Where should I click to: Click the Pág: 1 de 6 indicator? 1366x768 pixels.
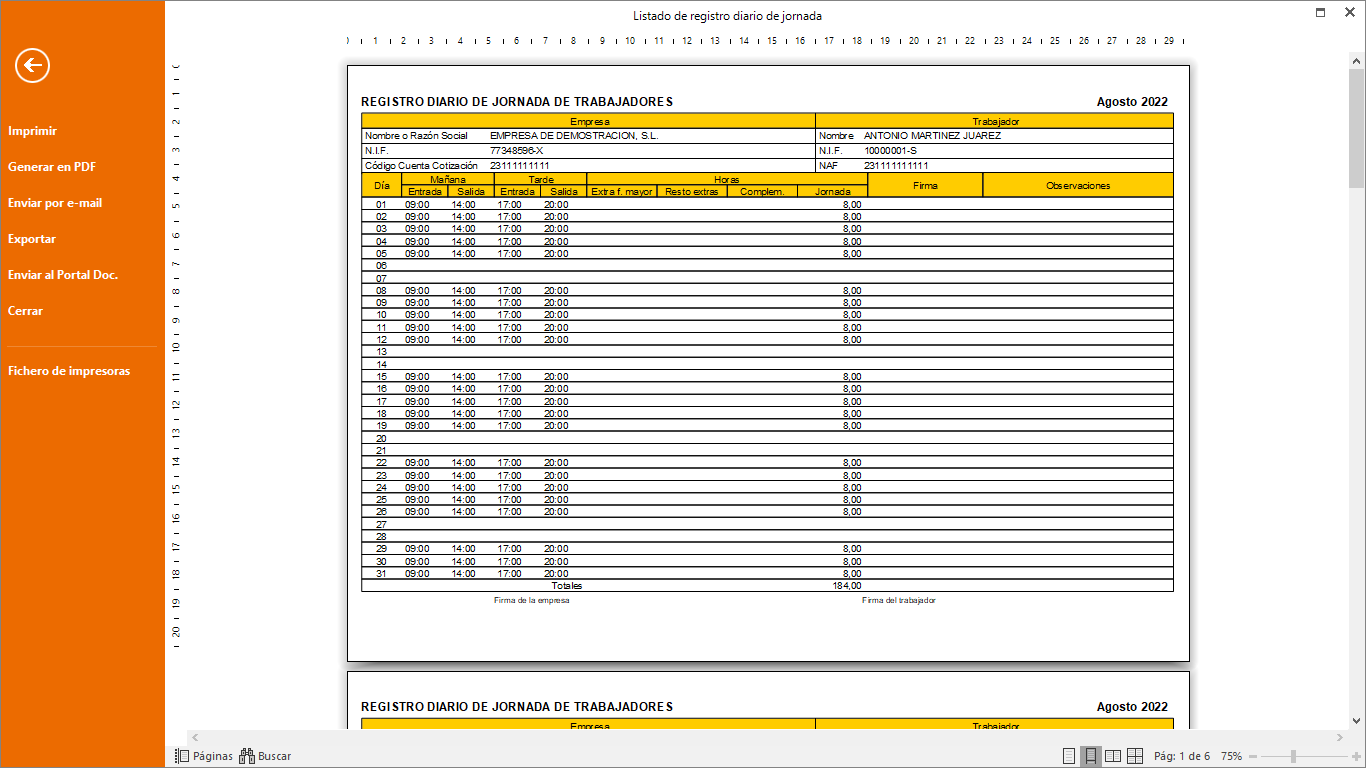point(1182,757)
